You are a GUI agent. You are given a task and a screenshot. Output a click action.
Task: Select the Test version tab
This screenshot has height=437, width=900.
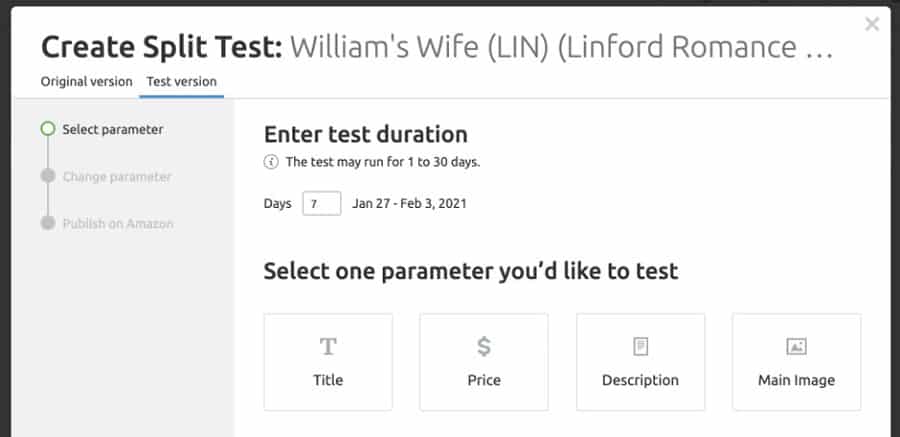click(181, 82)
